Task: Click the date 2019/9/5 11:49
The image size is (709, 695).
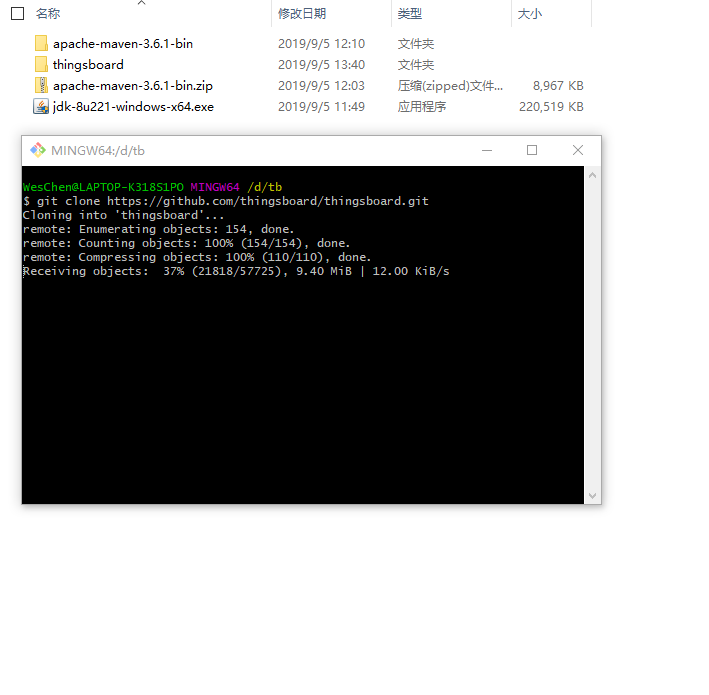Action: (x=321, y=107)
